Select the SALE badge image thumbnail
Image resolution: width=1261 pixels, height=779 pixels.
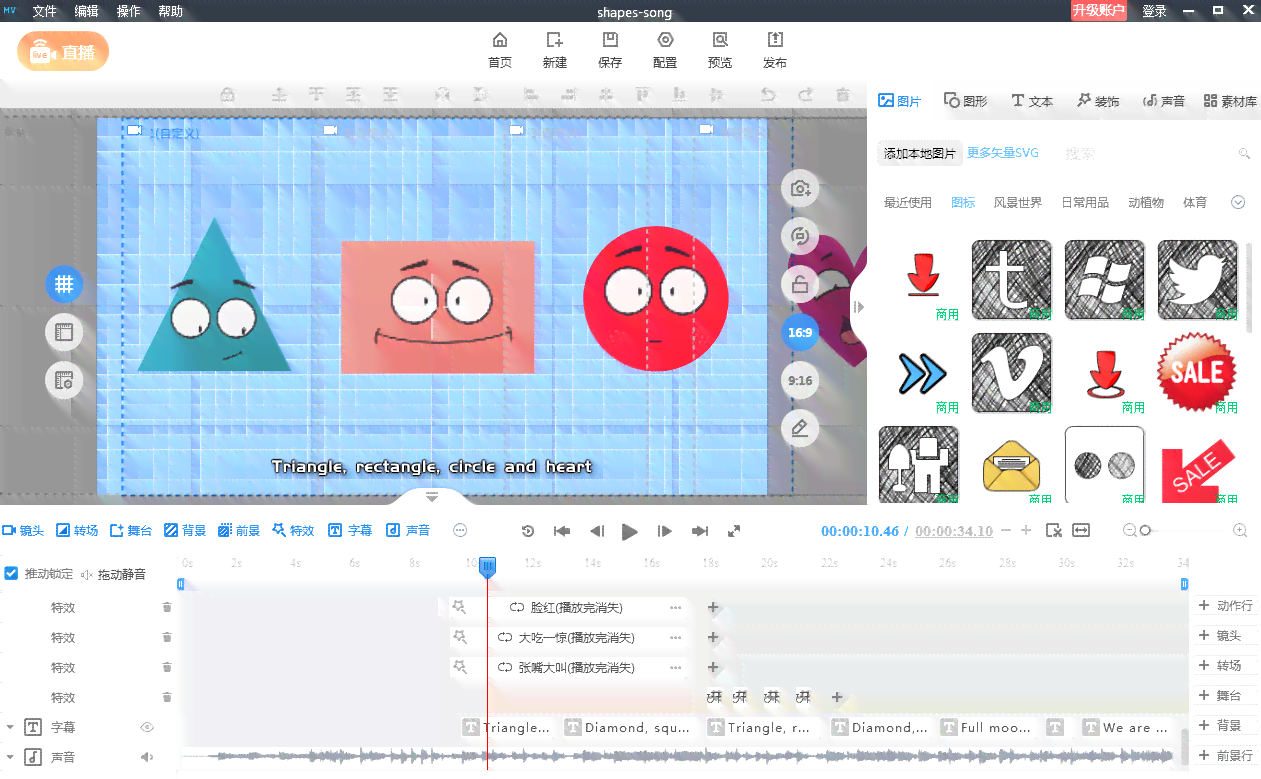coord(1198,373)
